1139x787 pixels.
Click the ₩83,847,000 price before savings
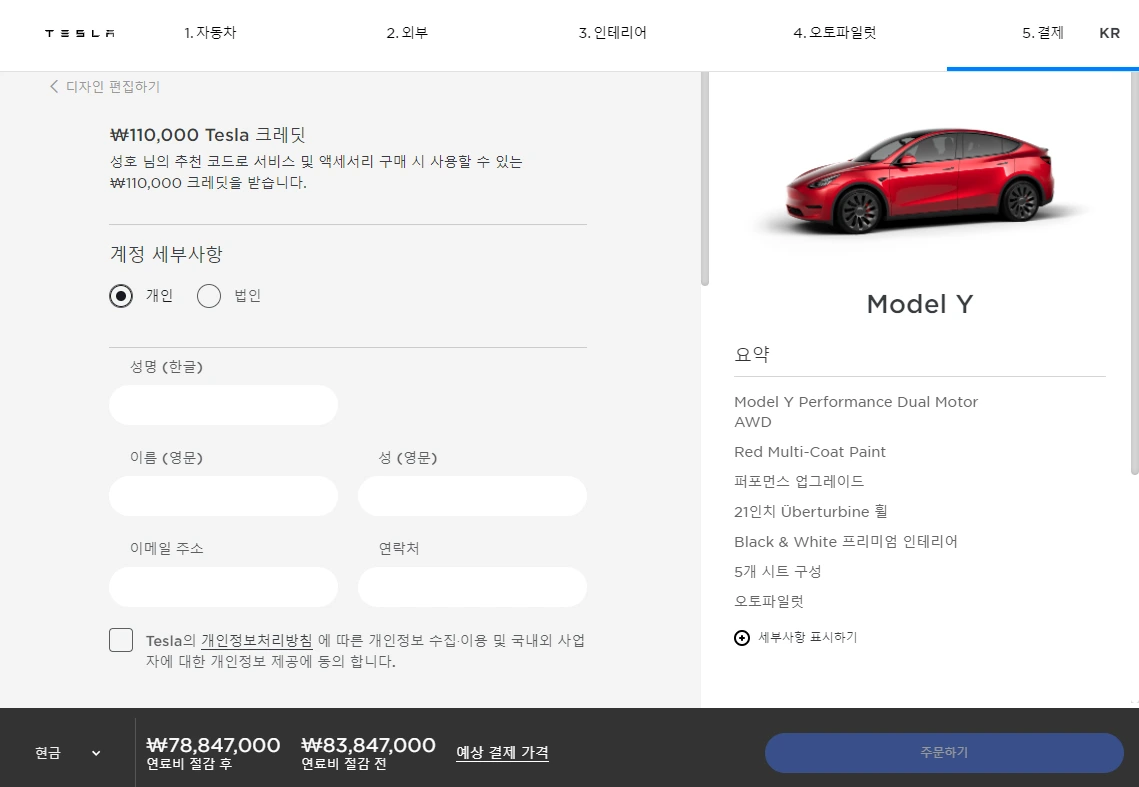click(x=368, y=745)
